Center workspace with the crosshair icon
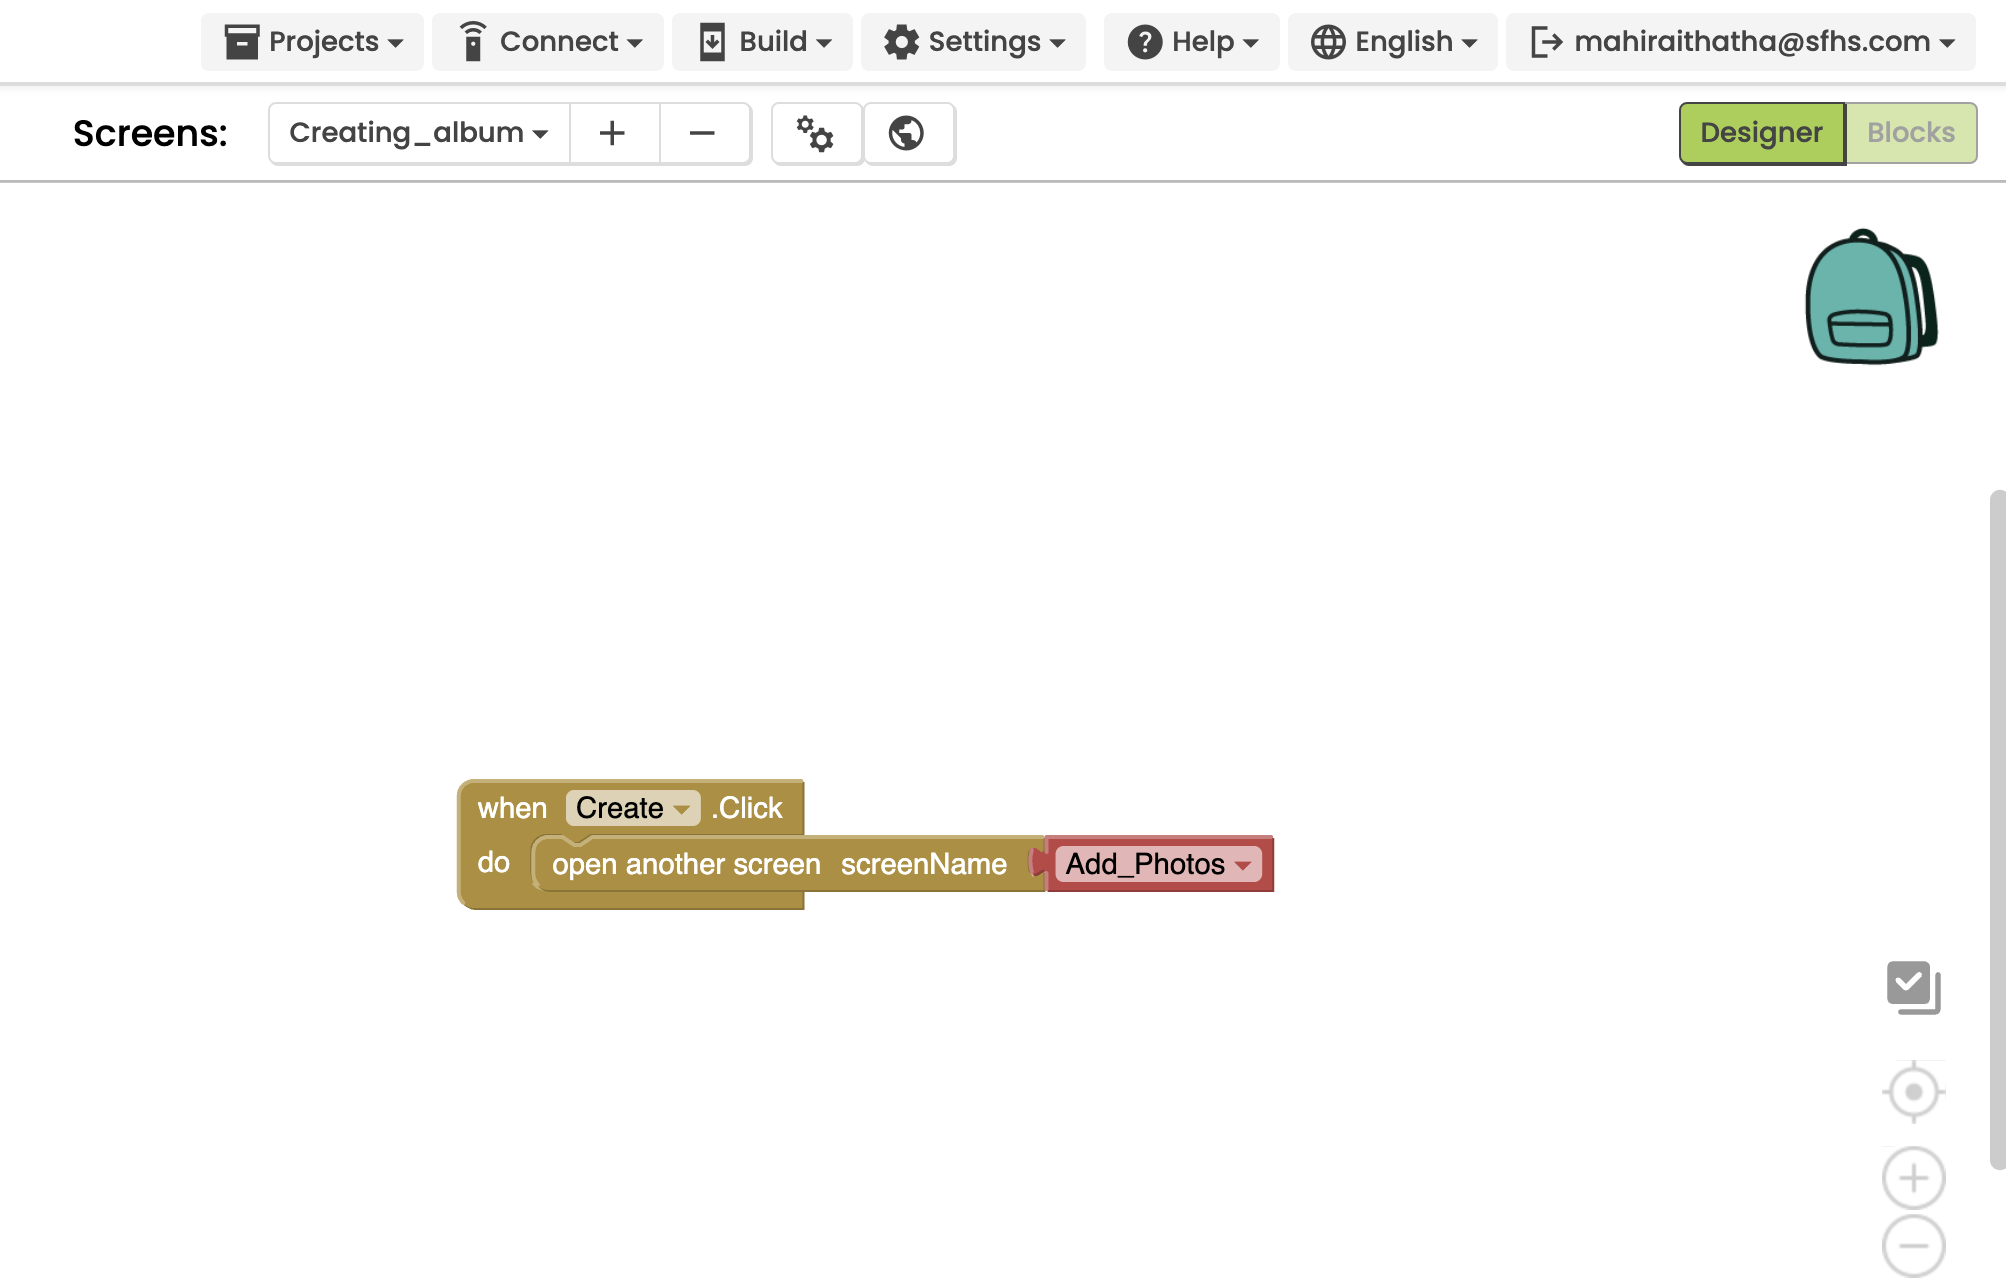Screen dimensions: 2006x1280 [x=1913, y=1092]
